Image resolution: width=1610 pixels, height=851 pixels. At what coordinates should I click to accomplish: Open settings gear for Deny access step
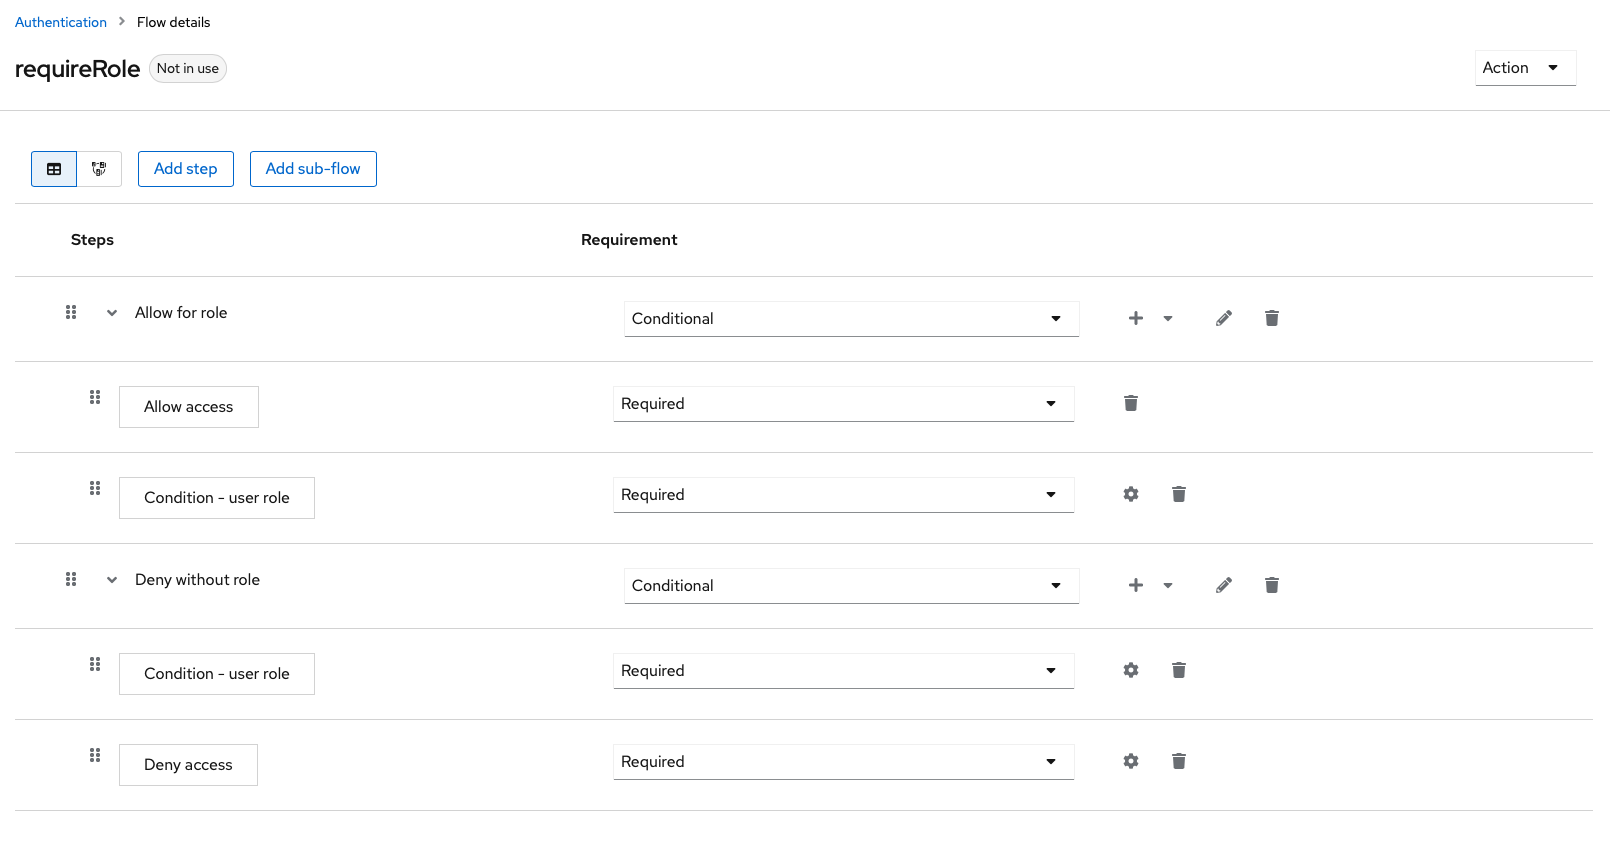pos(1130,761)
